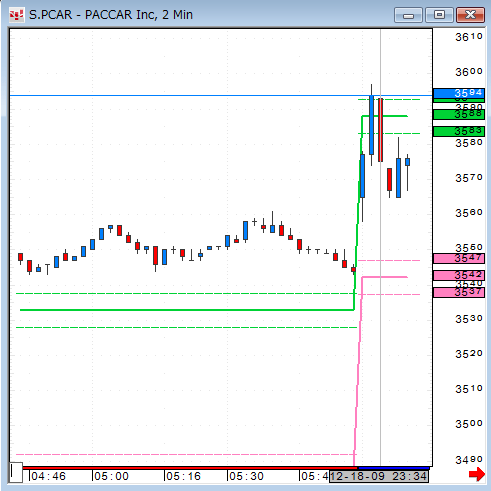
Task: Click the 3500 price axis label
Action: pos(469,424)
